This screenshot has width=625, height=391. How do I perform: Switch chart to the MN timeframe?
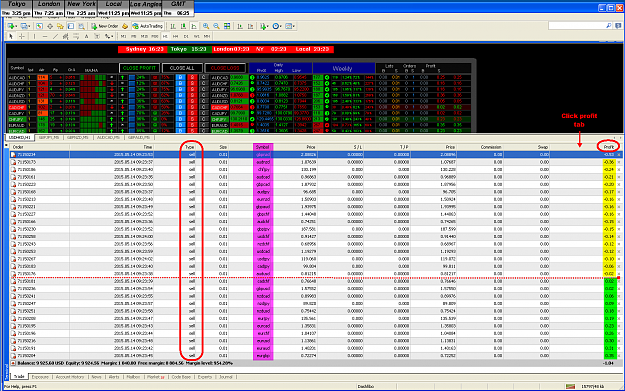(x=207, y=36)
